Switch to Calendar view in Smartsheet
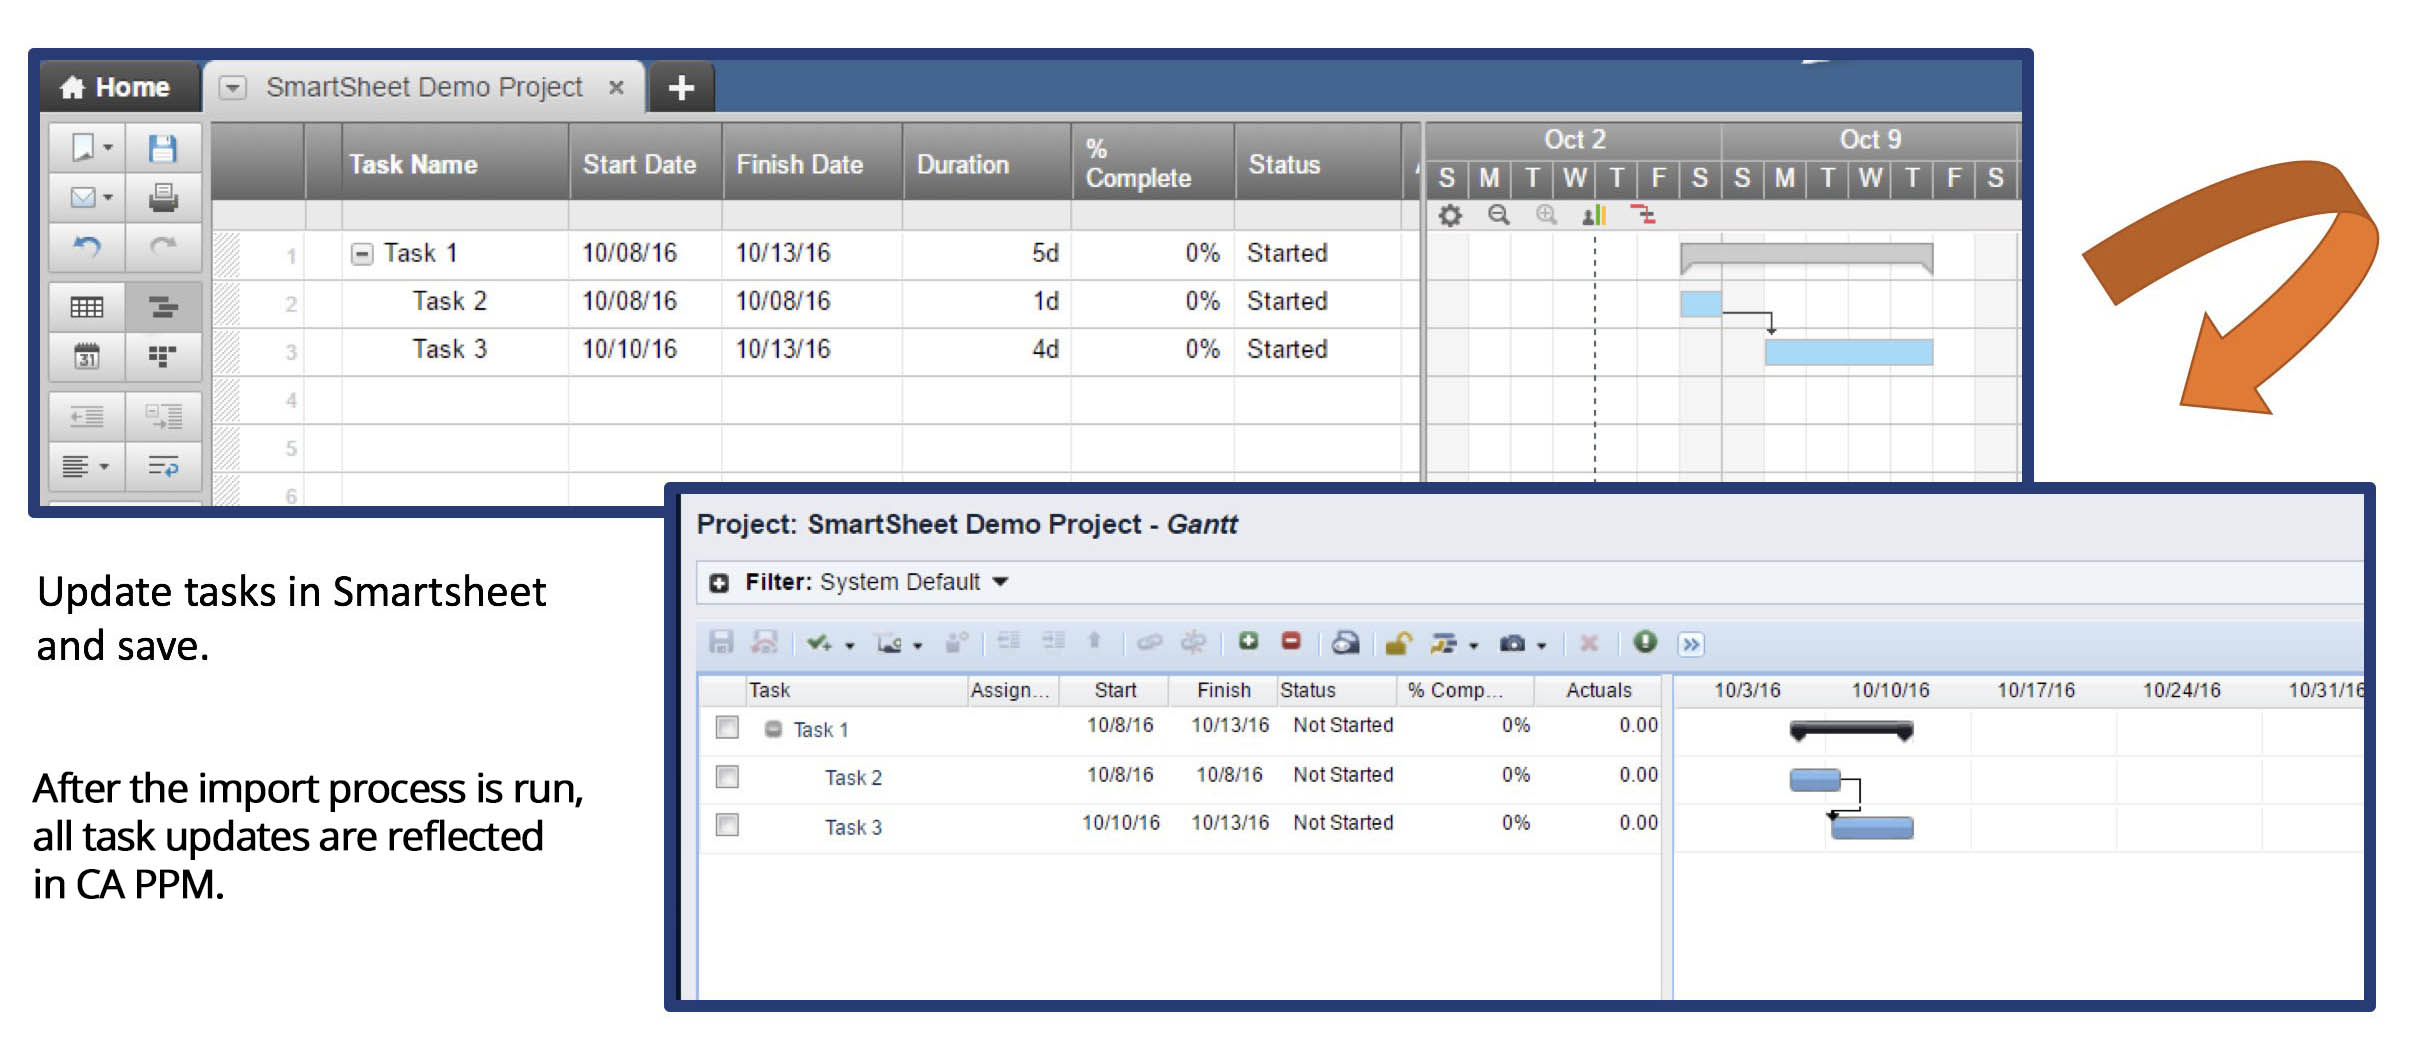2414x1054 pixels. coord(87,356)
